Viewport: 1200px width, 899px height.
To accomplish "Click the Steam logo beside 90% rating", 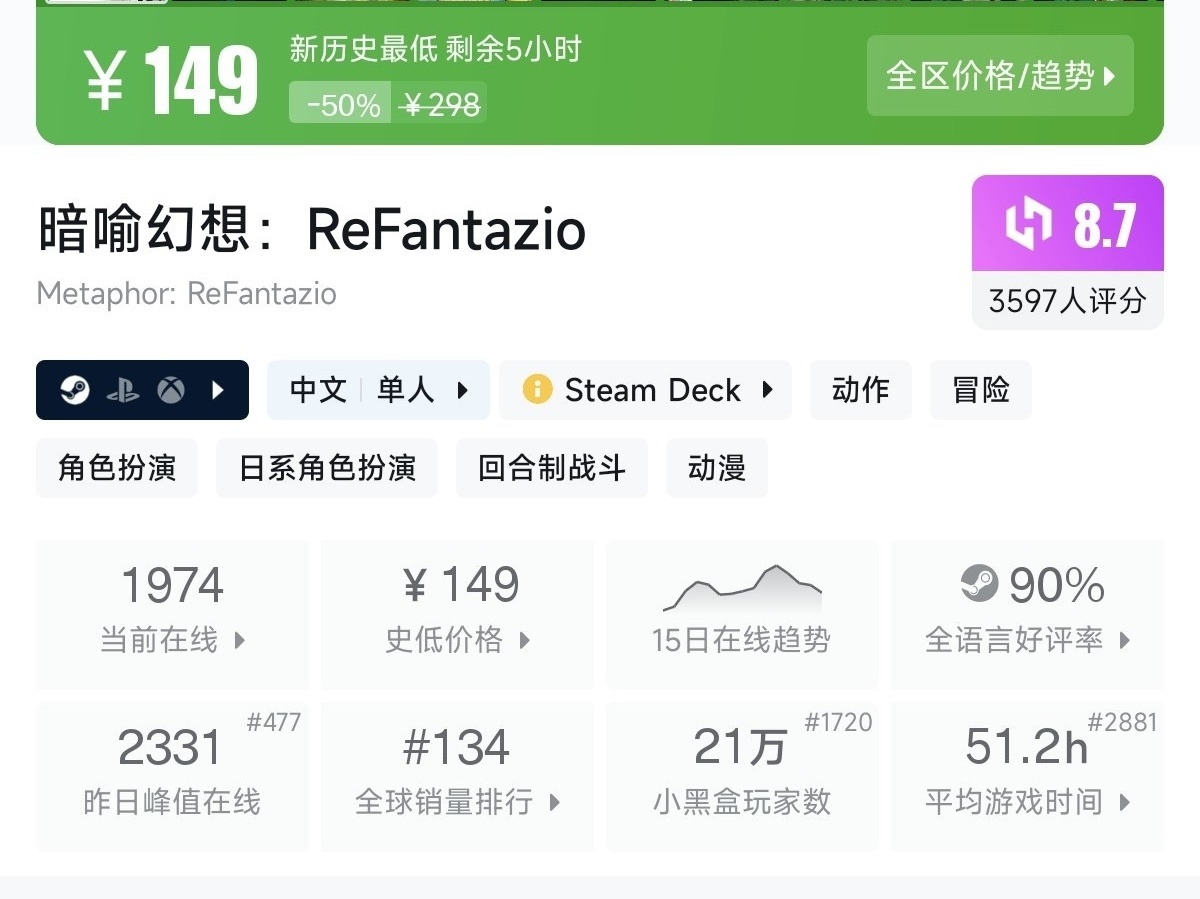I will 979,584.
